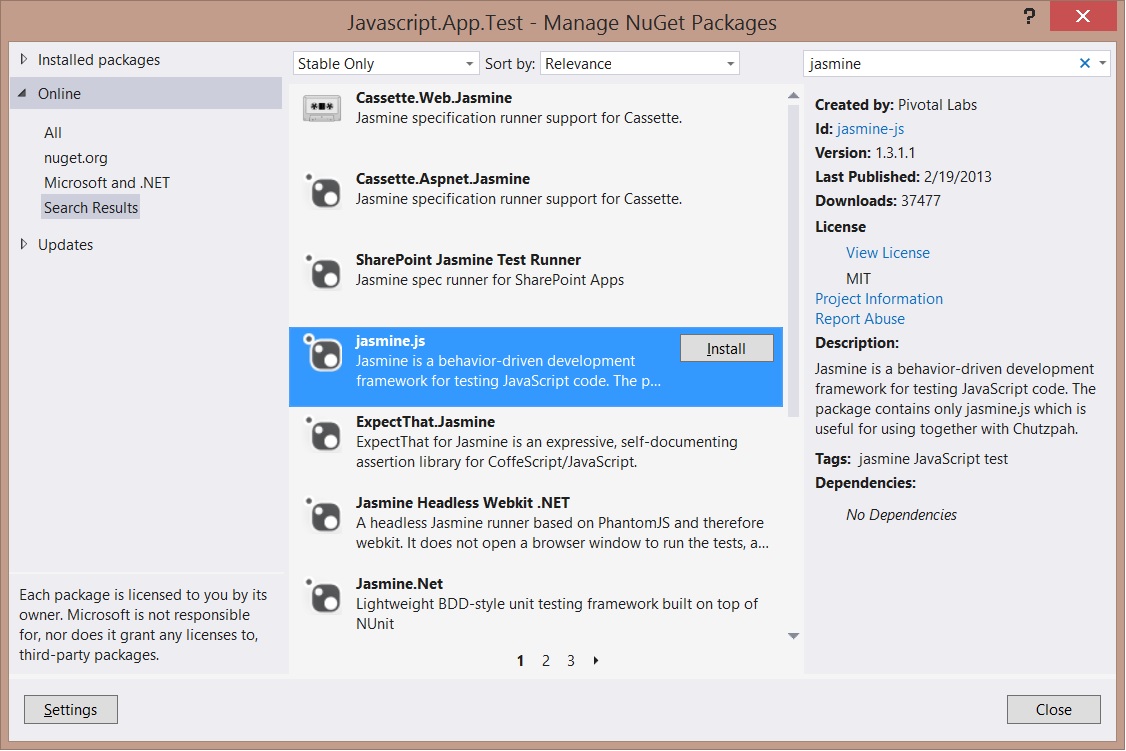Open the jasmine-js Id link
The height and width of the screenshot is (751, 1126).
870,129
